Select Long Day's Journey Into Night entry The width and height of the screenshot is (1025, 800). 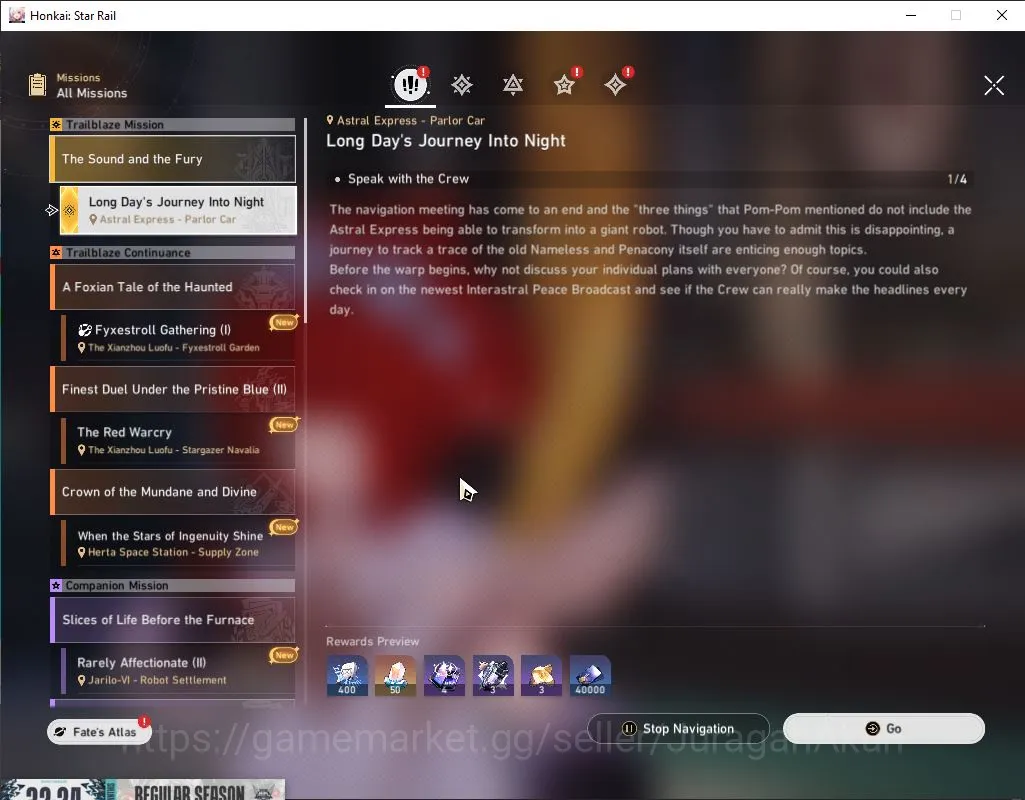[x=178, y=210]
